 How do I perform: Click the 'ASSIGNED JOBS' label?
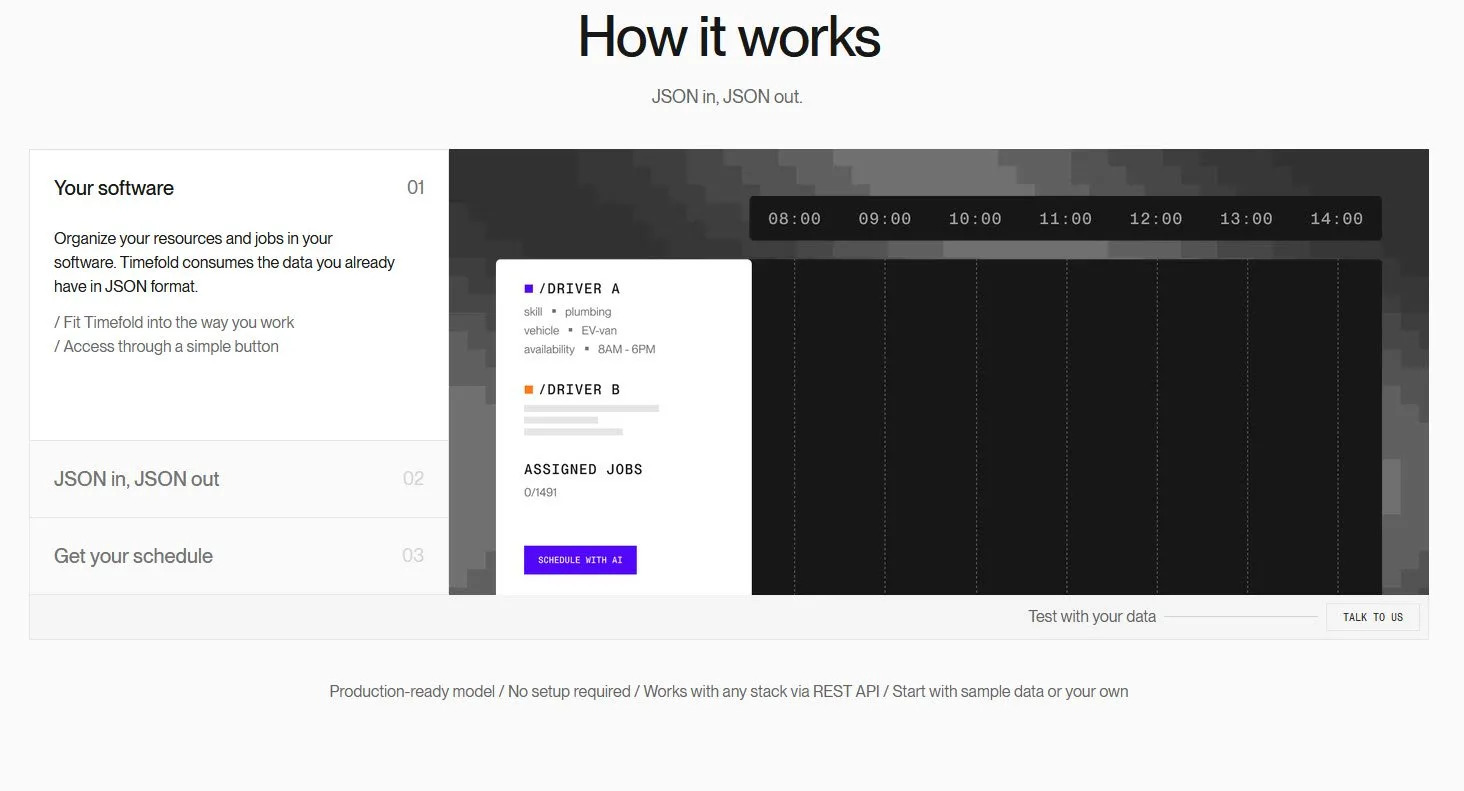click(583, 469)
